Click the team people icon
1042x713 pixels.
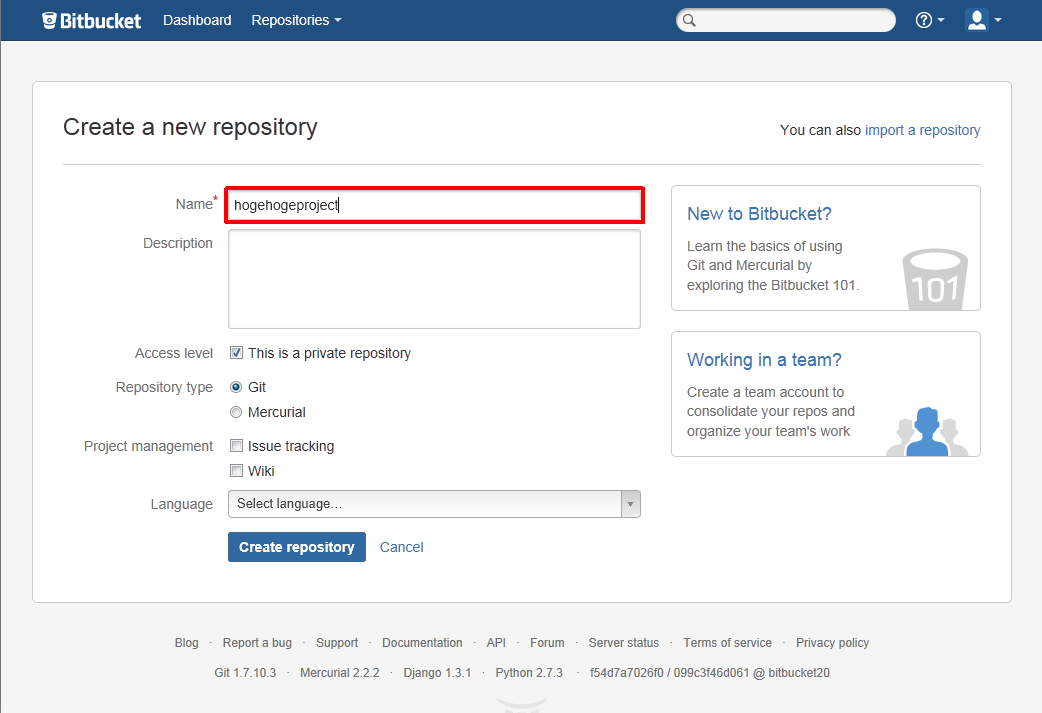pos(927,432)
